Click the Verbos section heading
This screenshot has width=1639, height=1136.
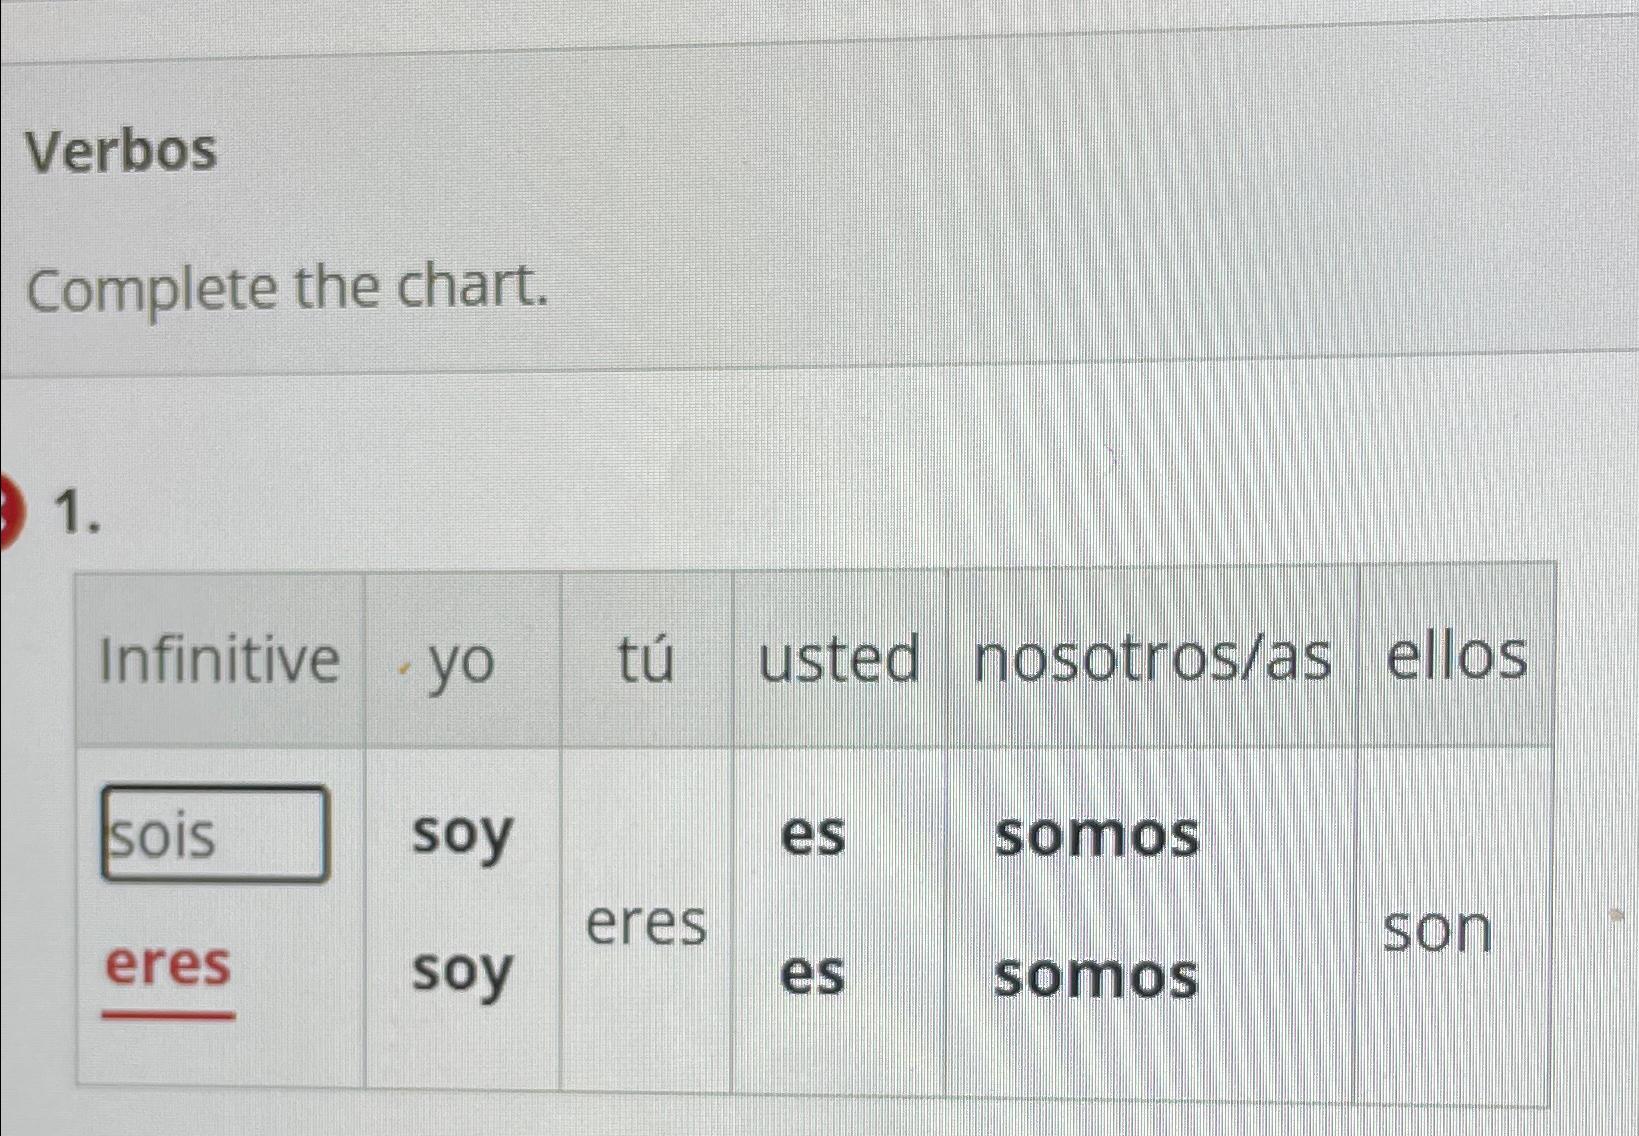(121, 150)
